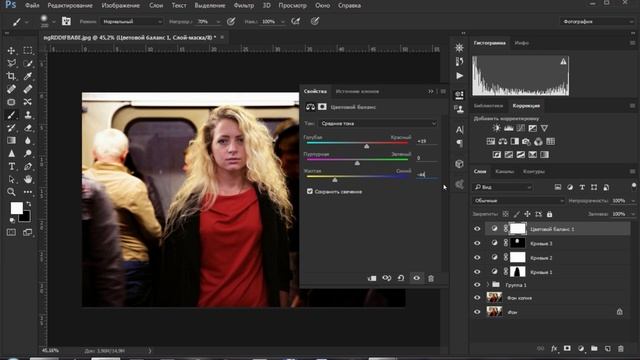Click the Brightness/Contrast sun adjustment icon
Image resolution: width=640 pixels, height=360 pixels.
496,128
